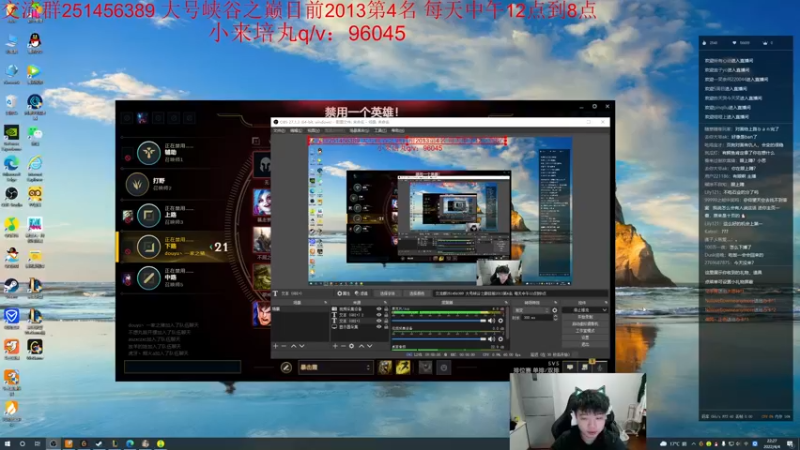The image size is (800, 450).
Task: Open the last (Help) menu in OBS menu bar
Action: tap(397, 131)
